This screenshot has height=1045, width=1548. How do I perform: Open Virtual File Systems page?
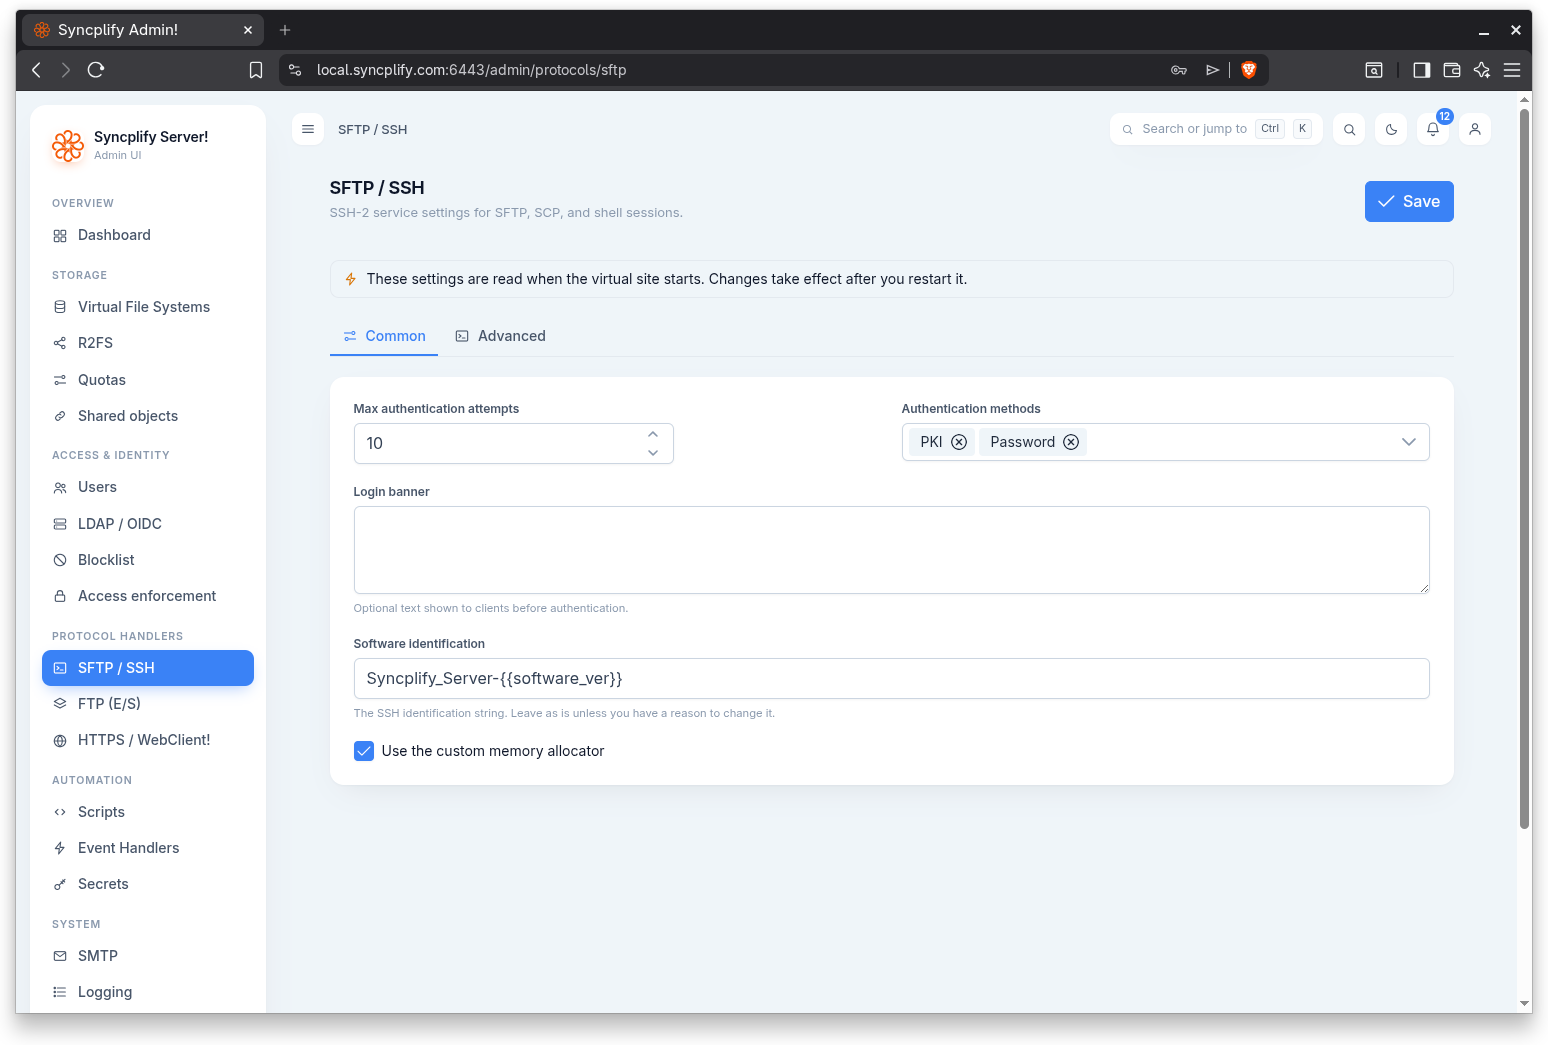[x=148, y=307]
